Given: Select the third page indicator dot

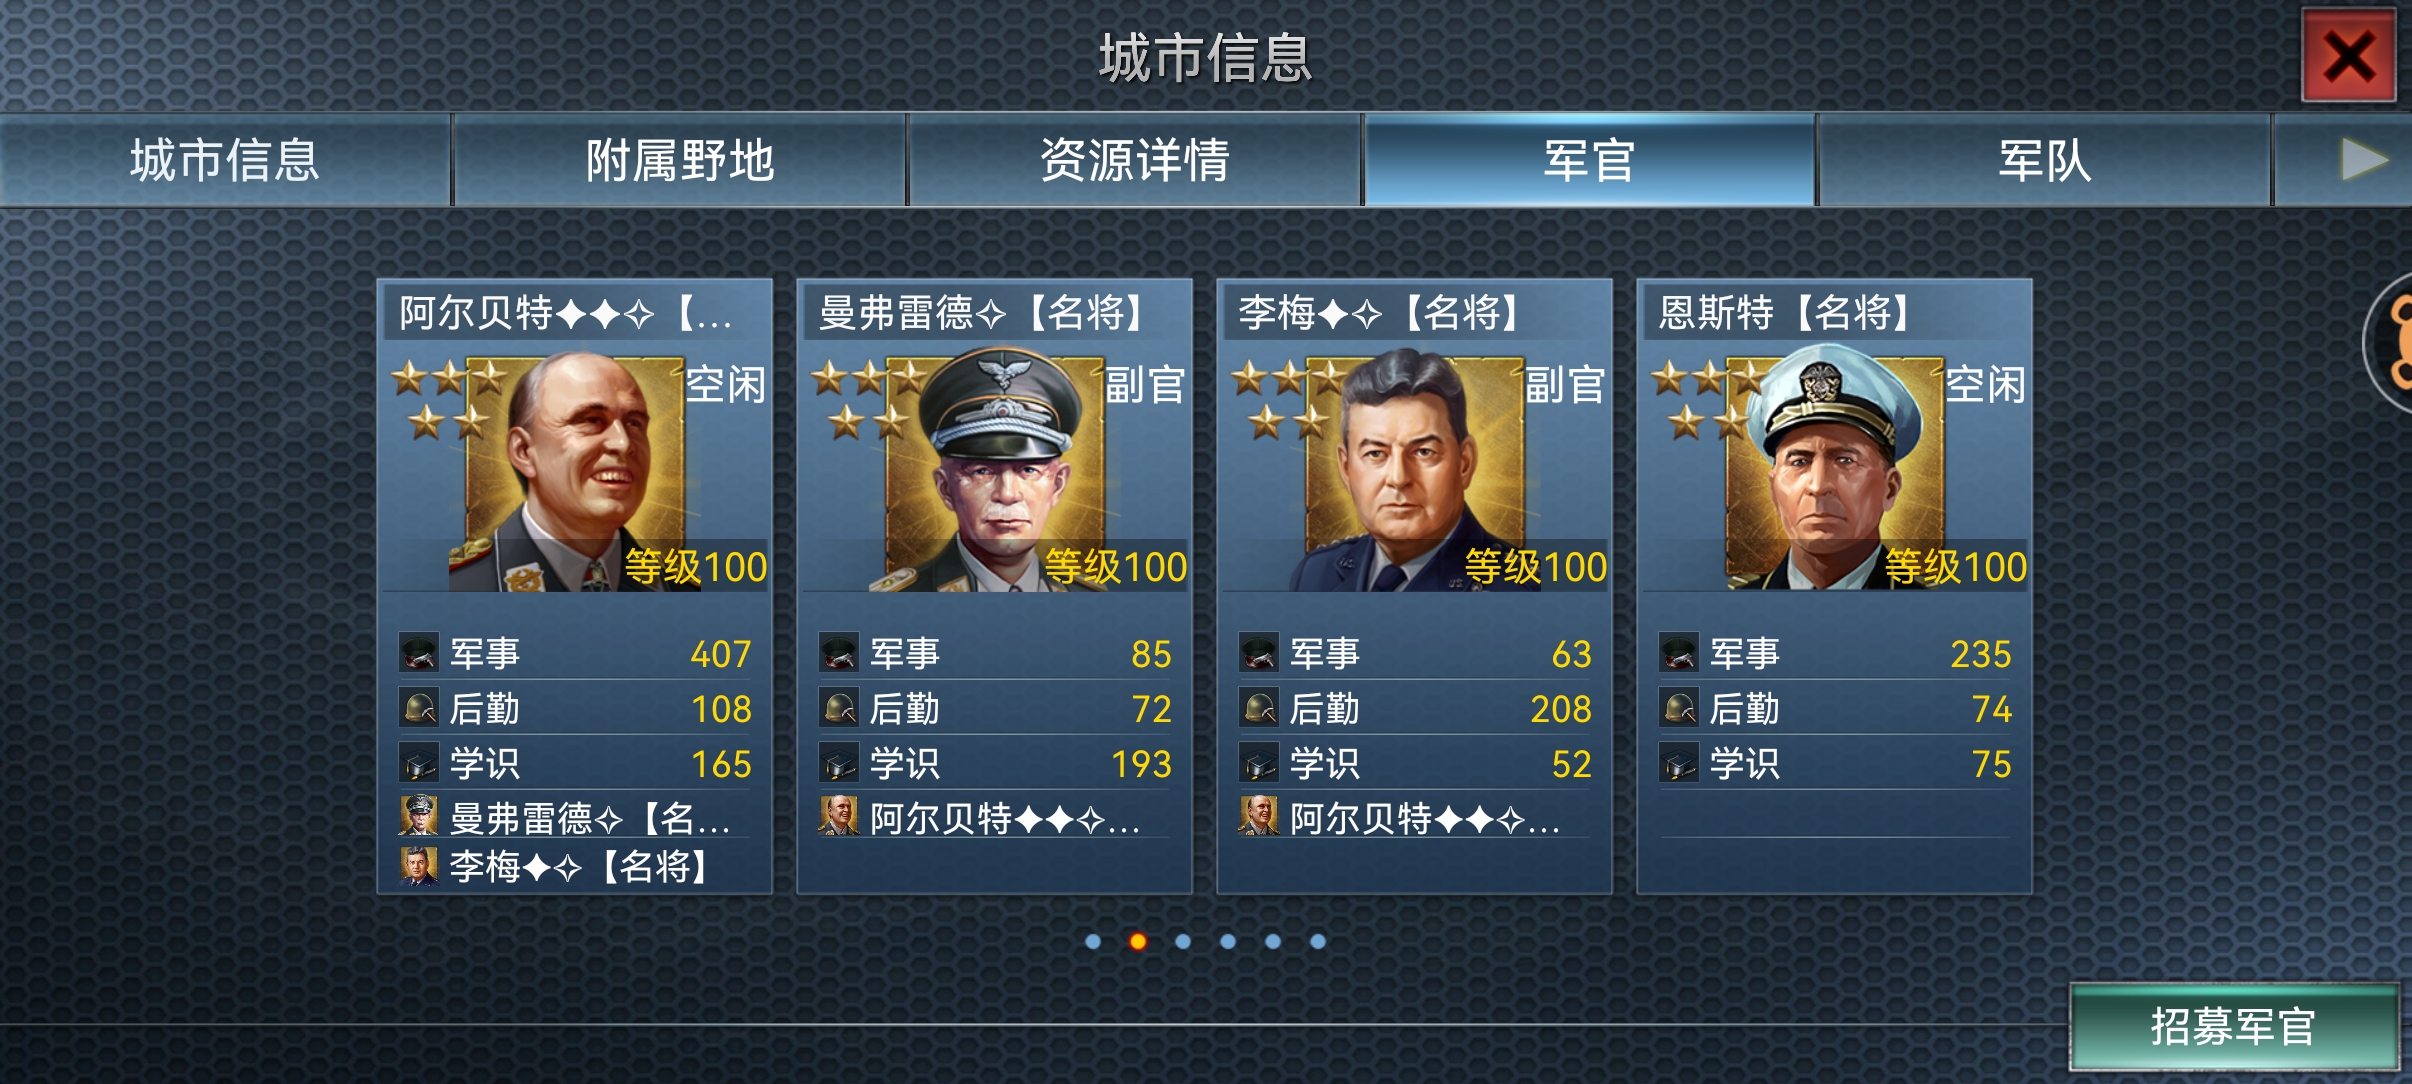Looking at the screenshot, I should coord(1183,941).
